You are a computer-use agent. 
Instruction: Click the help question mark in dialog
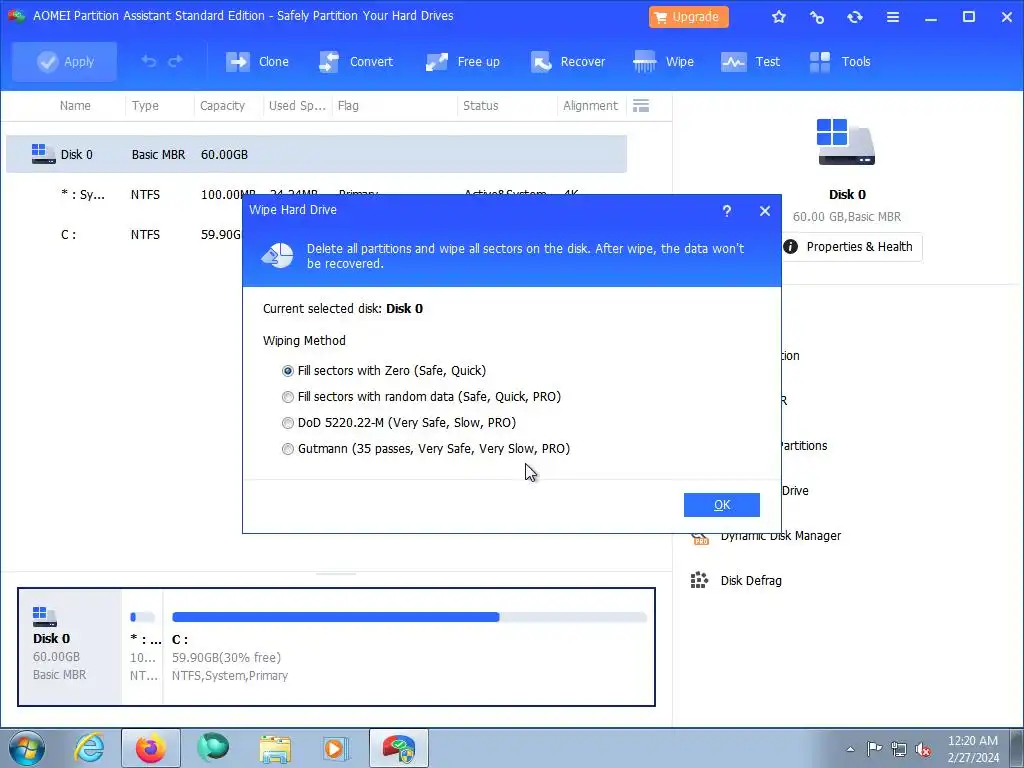[x=727, y=211]
